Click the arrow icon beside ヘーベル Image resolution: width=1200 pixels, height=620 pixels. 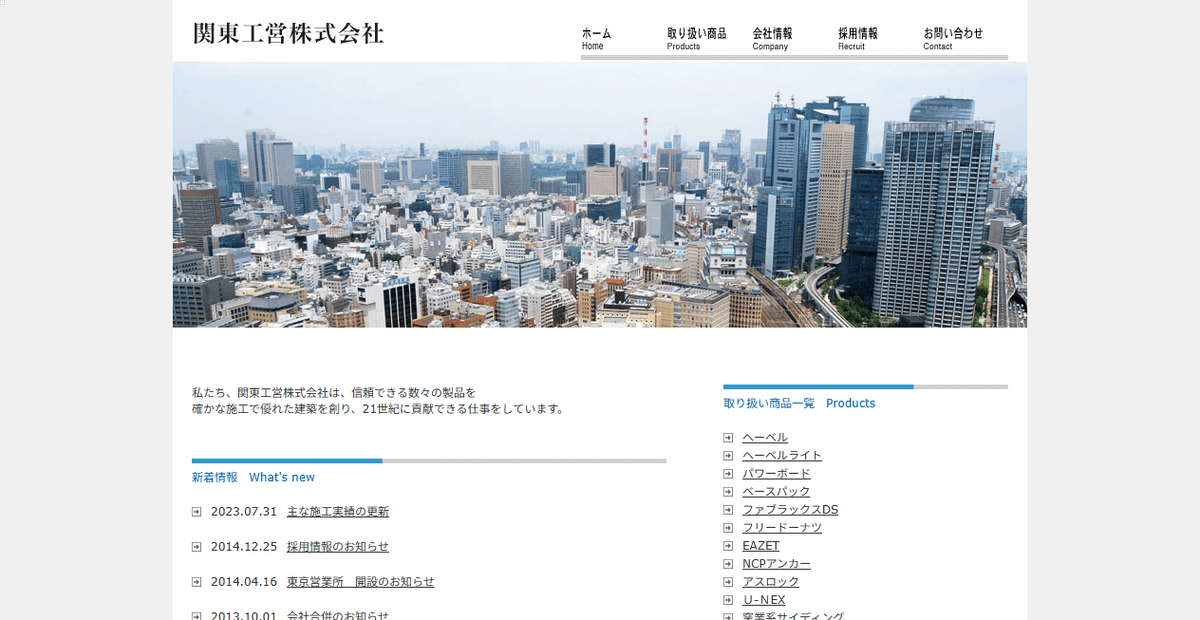[x=728, y=437]
